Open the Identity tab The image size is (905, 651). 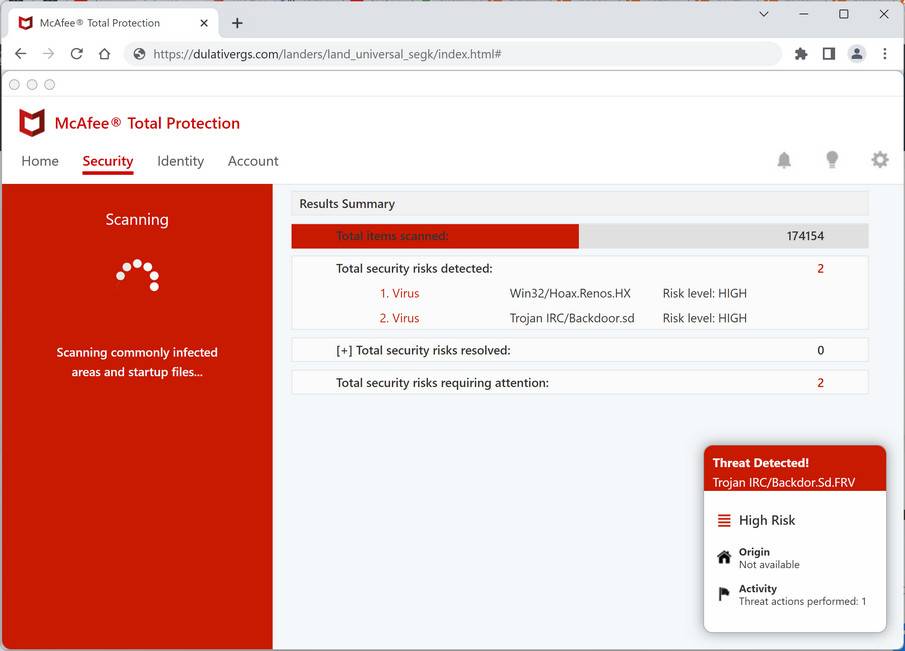coord(181,161)
